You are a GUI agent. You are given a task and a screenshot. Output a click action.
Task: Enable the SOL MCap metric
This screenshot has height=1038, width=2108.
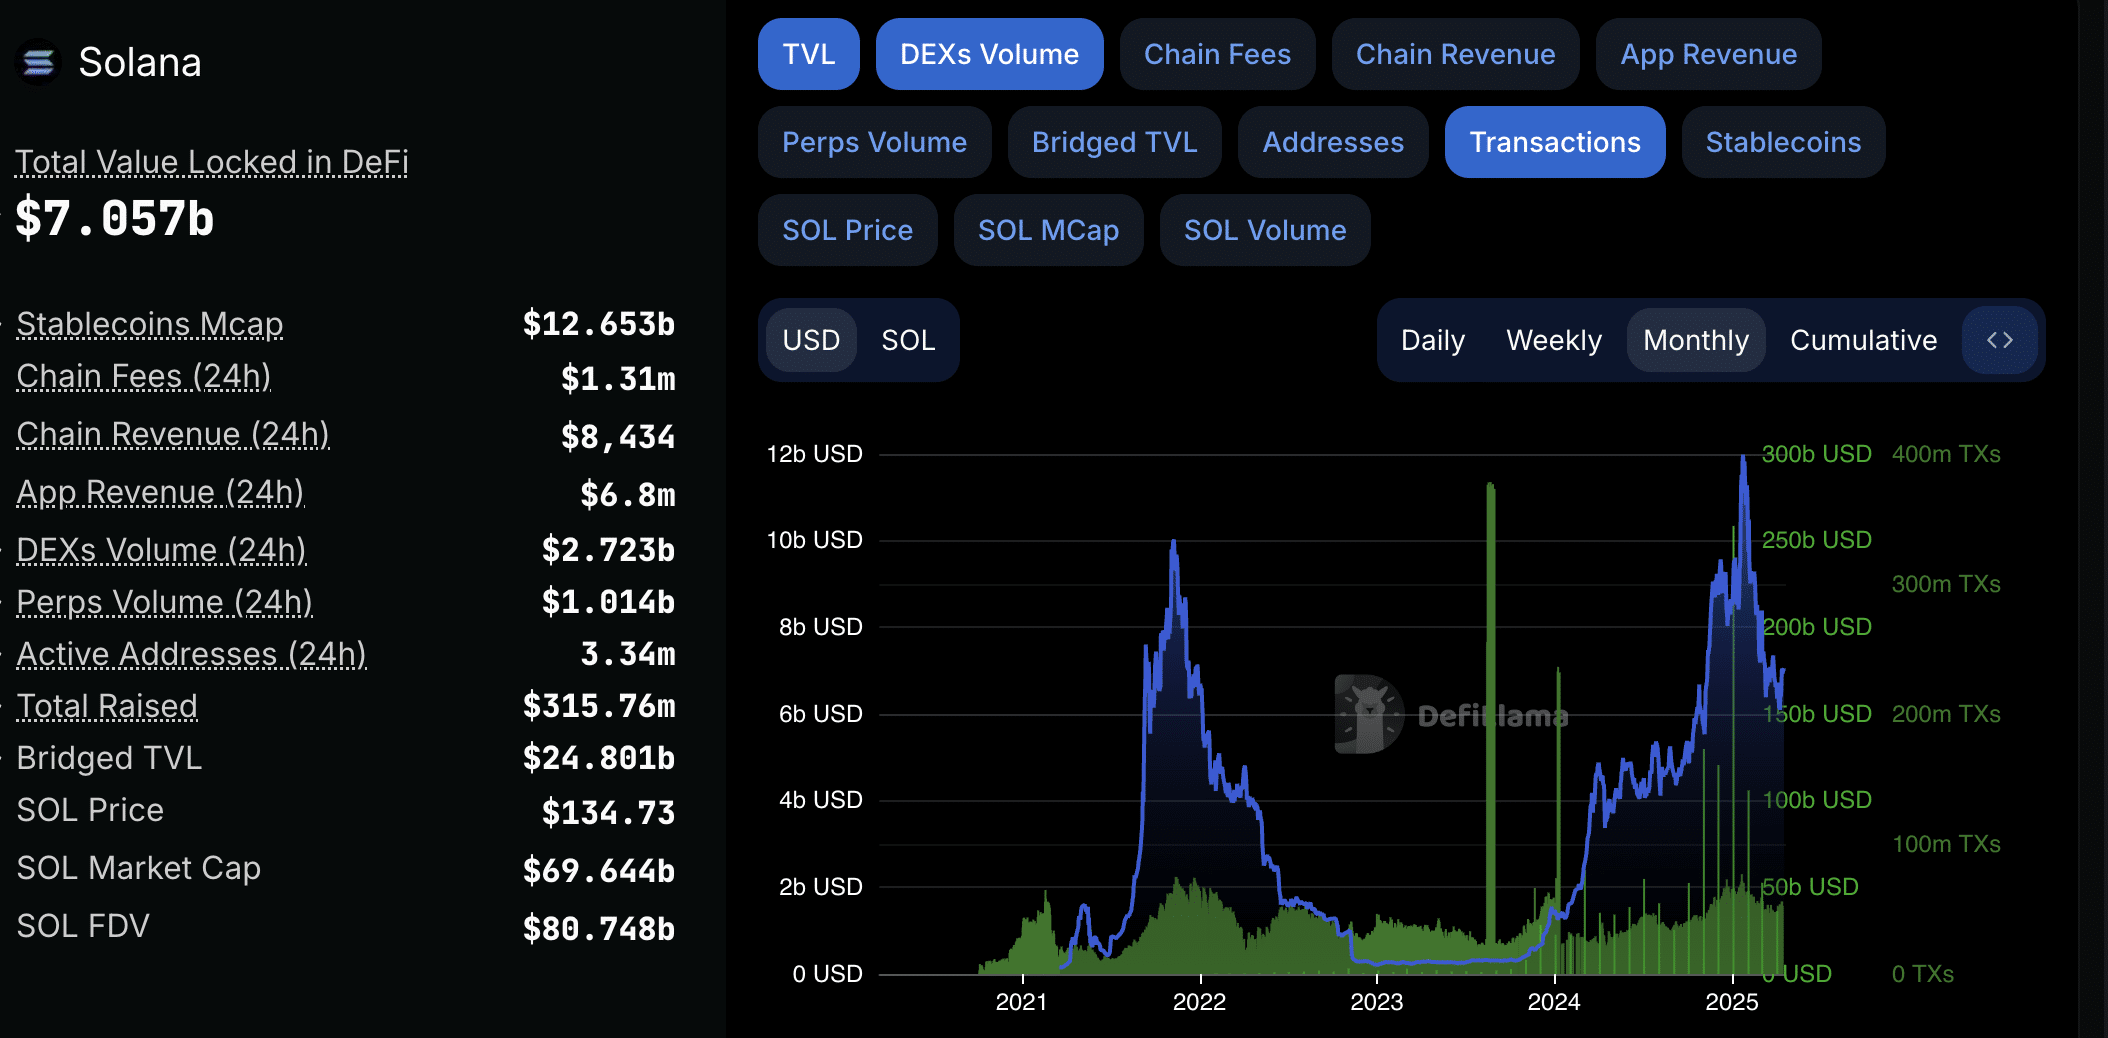(x=1048, y=230)
